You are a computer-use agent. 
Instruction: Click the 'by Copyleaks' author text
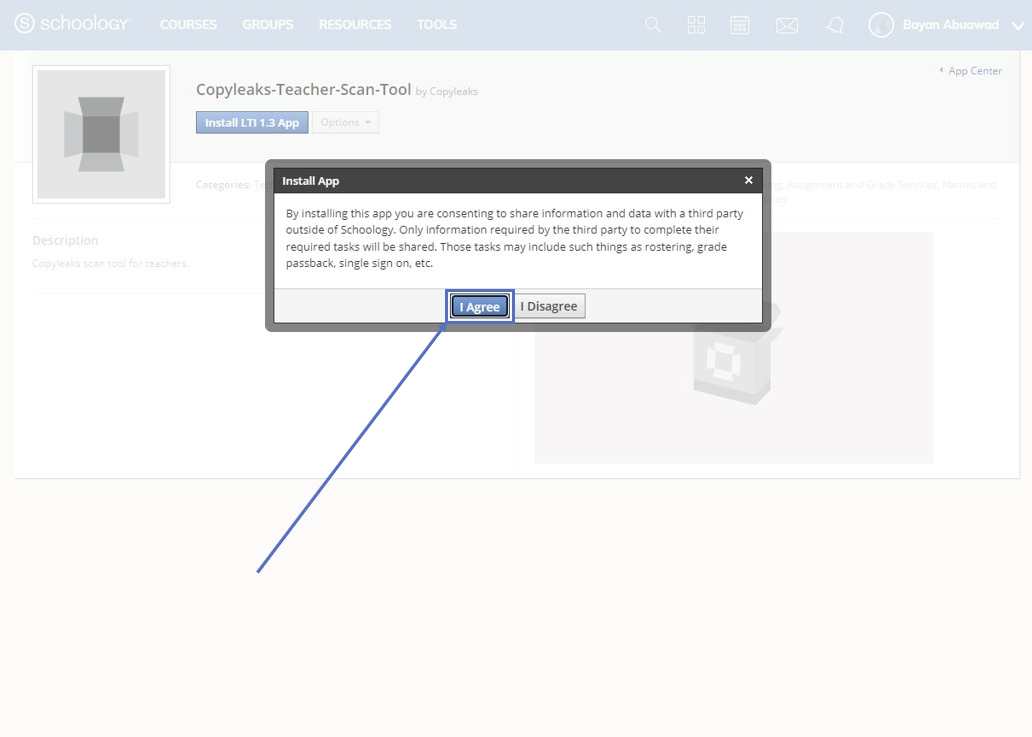pos(447,91)
